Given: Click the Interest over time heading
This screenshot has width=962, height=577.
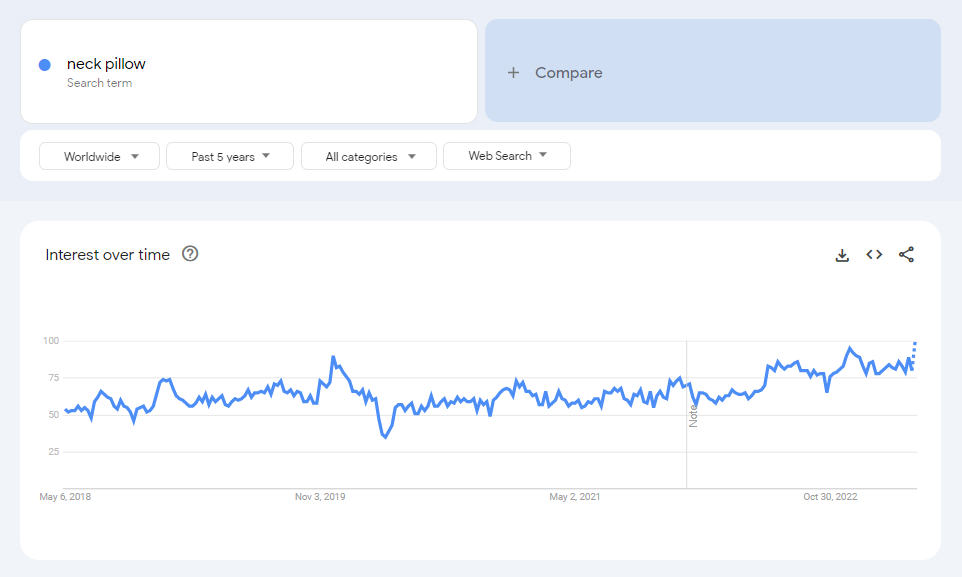Looking at the screenshot, I should pos(106,254).
